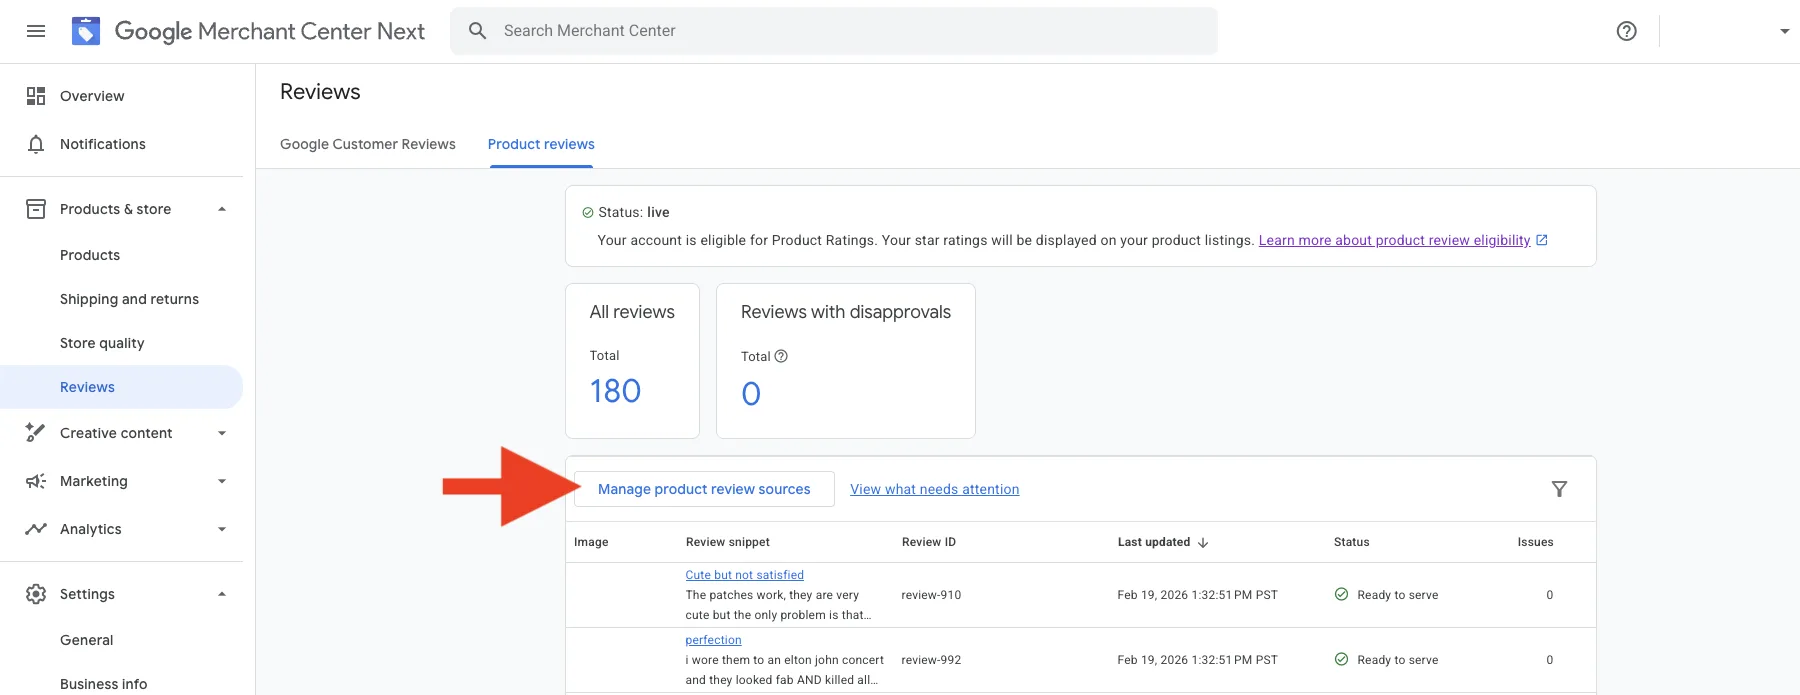Open the help question mark icon
The height and width of the screenshot is (695, 1800).
click(1627, 31)
